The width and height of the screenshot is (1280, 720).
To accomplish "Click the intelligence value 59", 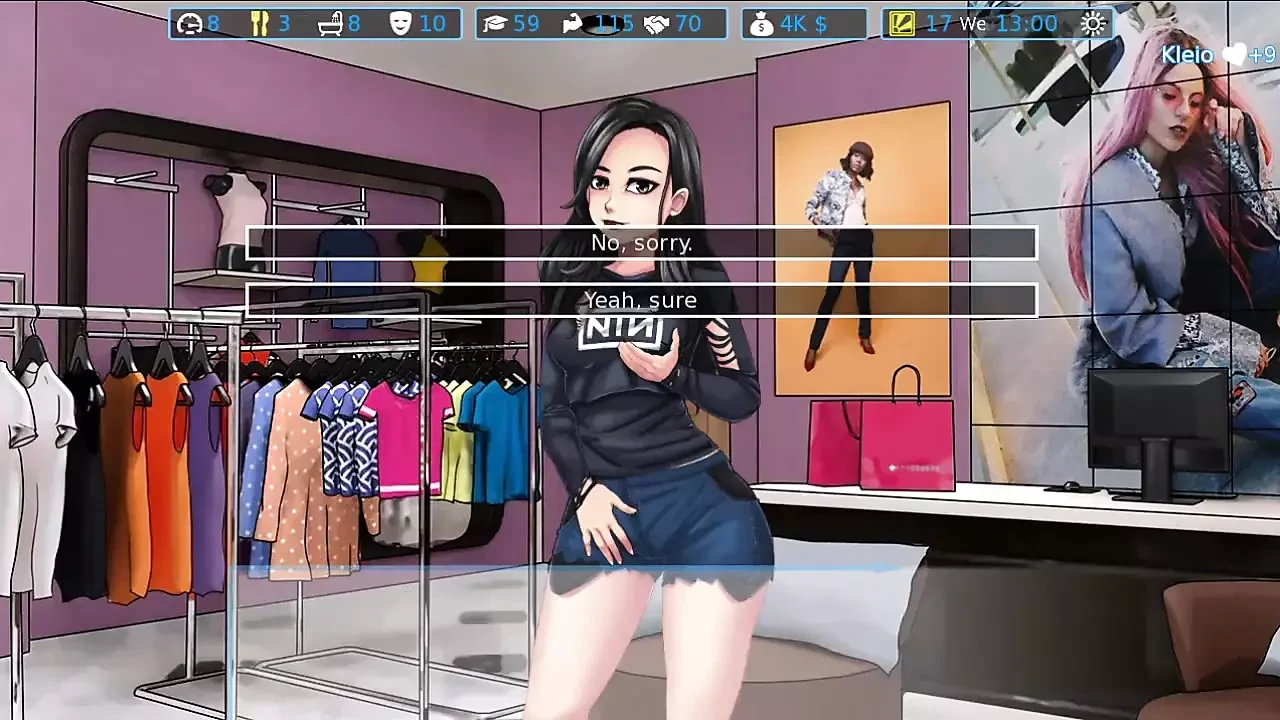I will coord(526,23).
